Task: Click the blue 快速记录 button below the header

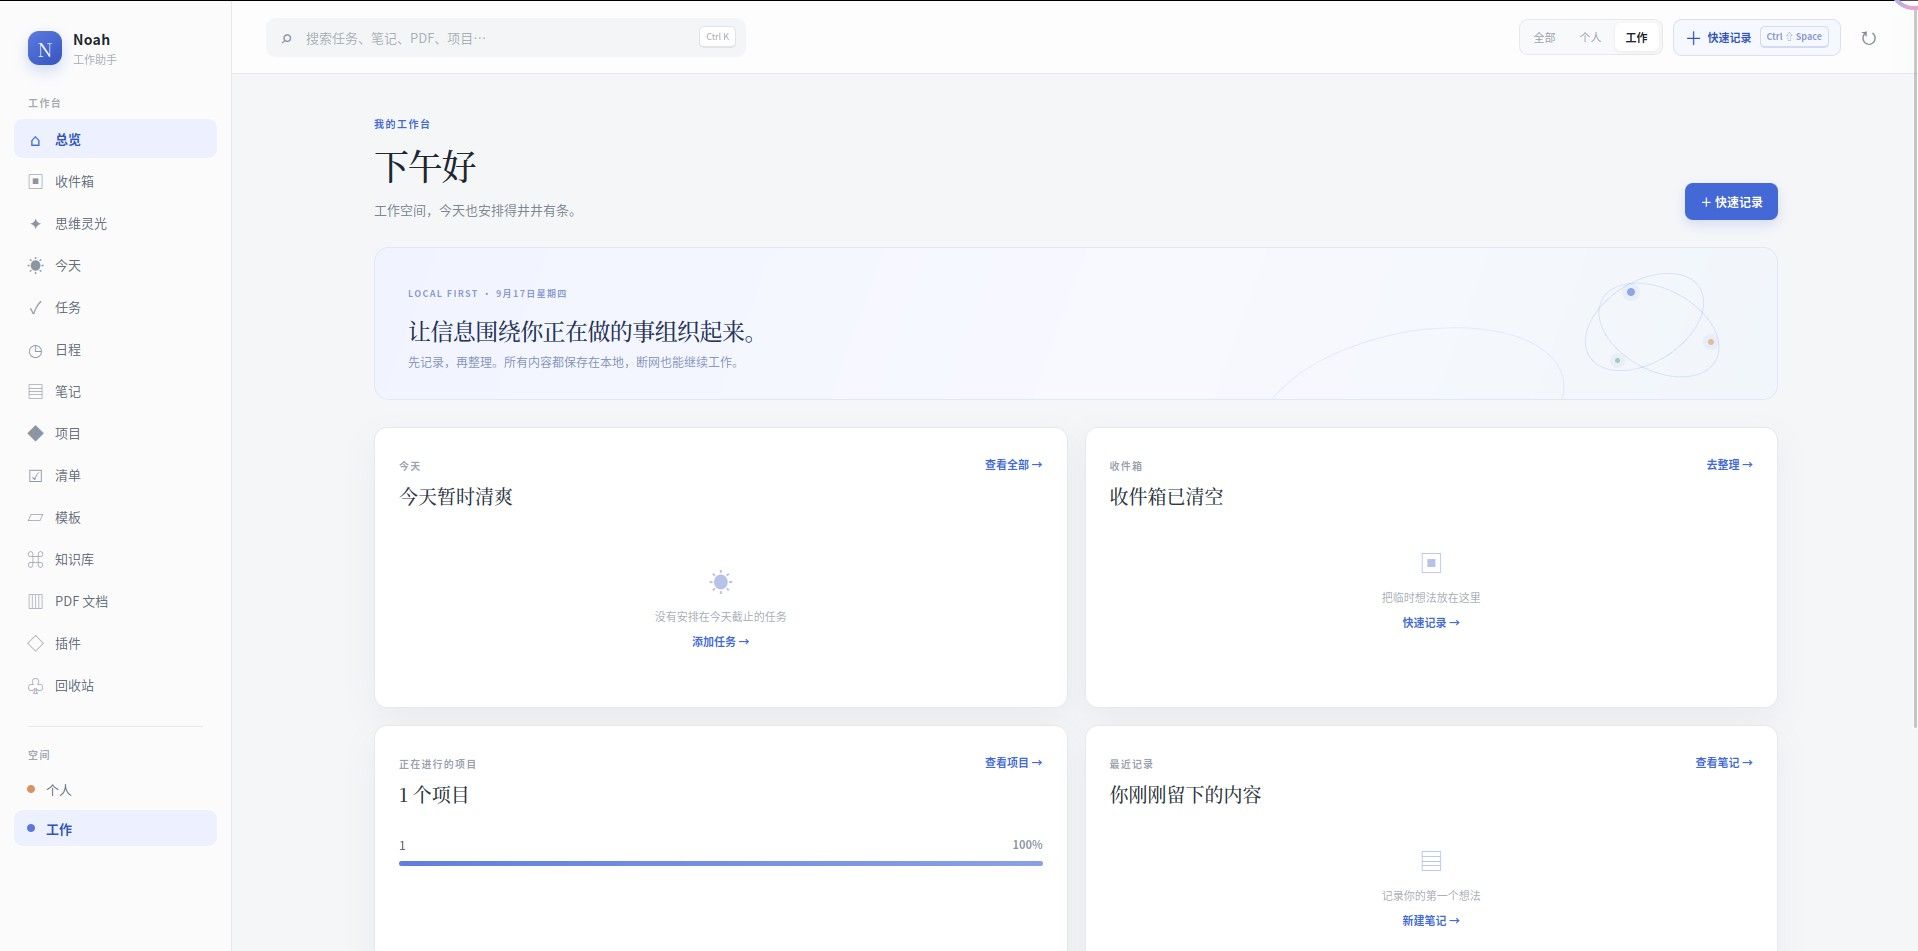Action: pyautogui.click(x=1731, y=202)
